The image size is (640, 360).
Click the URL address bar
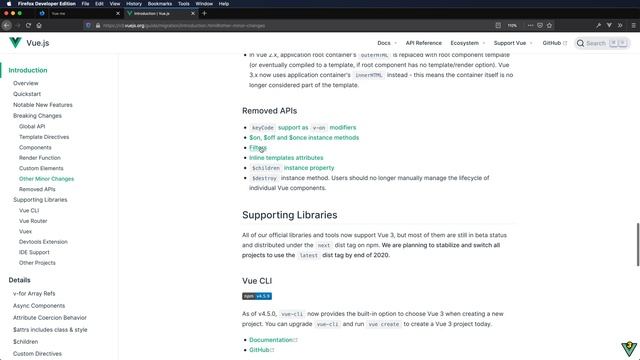point(294,25)
